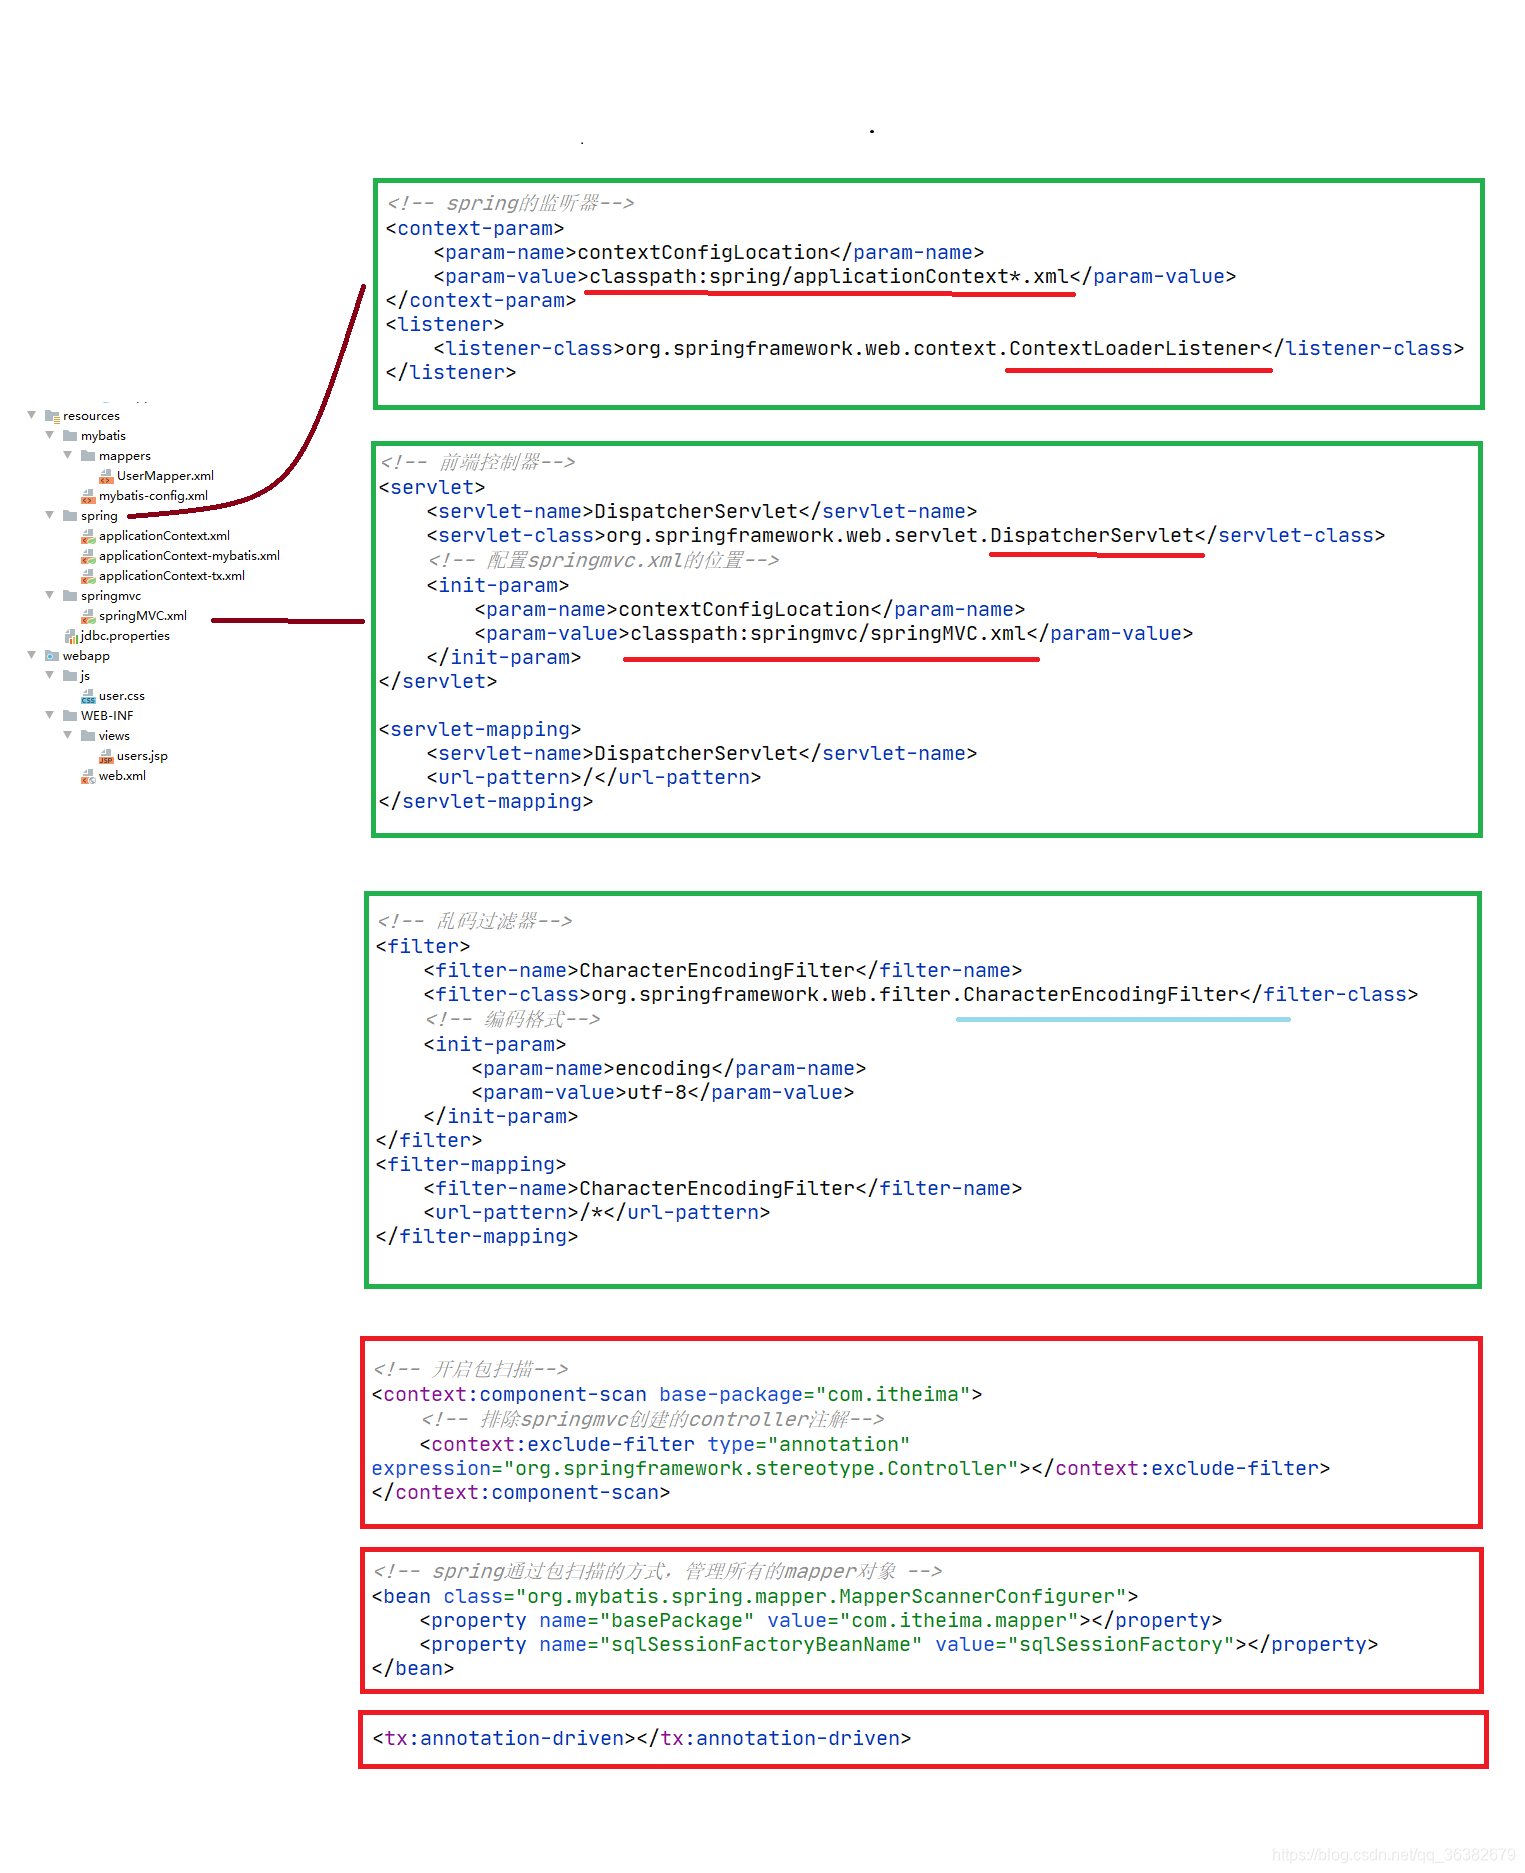Click the UserMapper.xml file icon
Viewport: 1525px width, 1873px height.
(x=106, y=476)
